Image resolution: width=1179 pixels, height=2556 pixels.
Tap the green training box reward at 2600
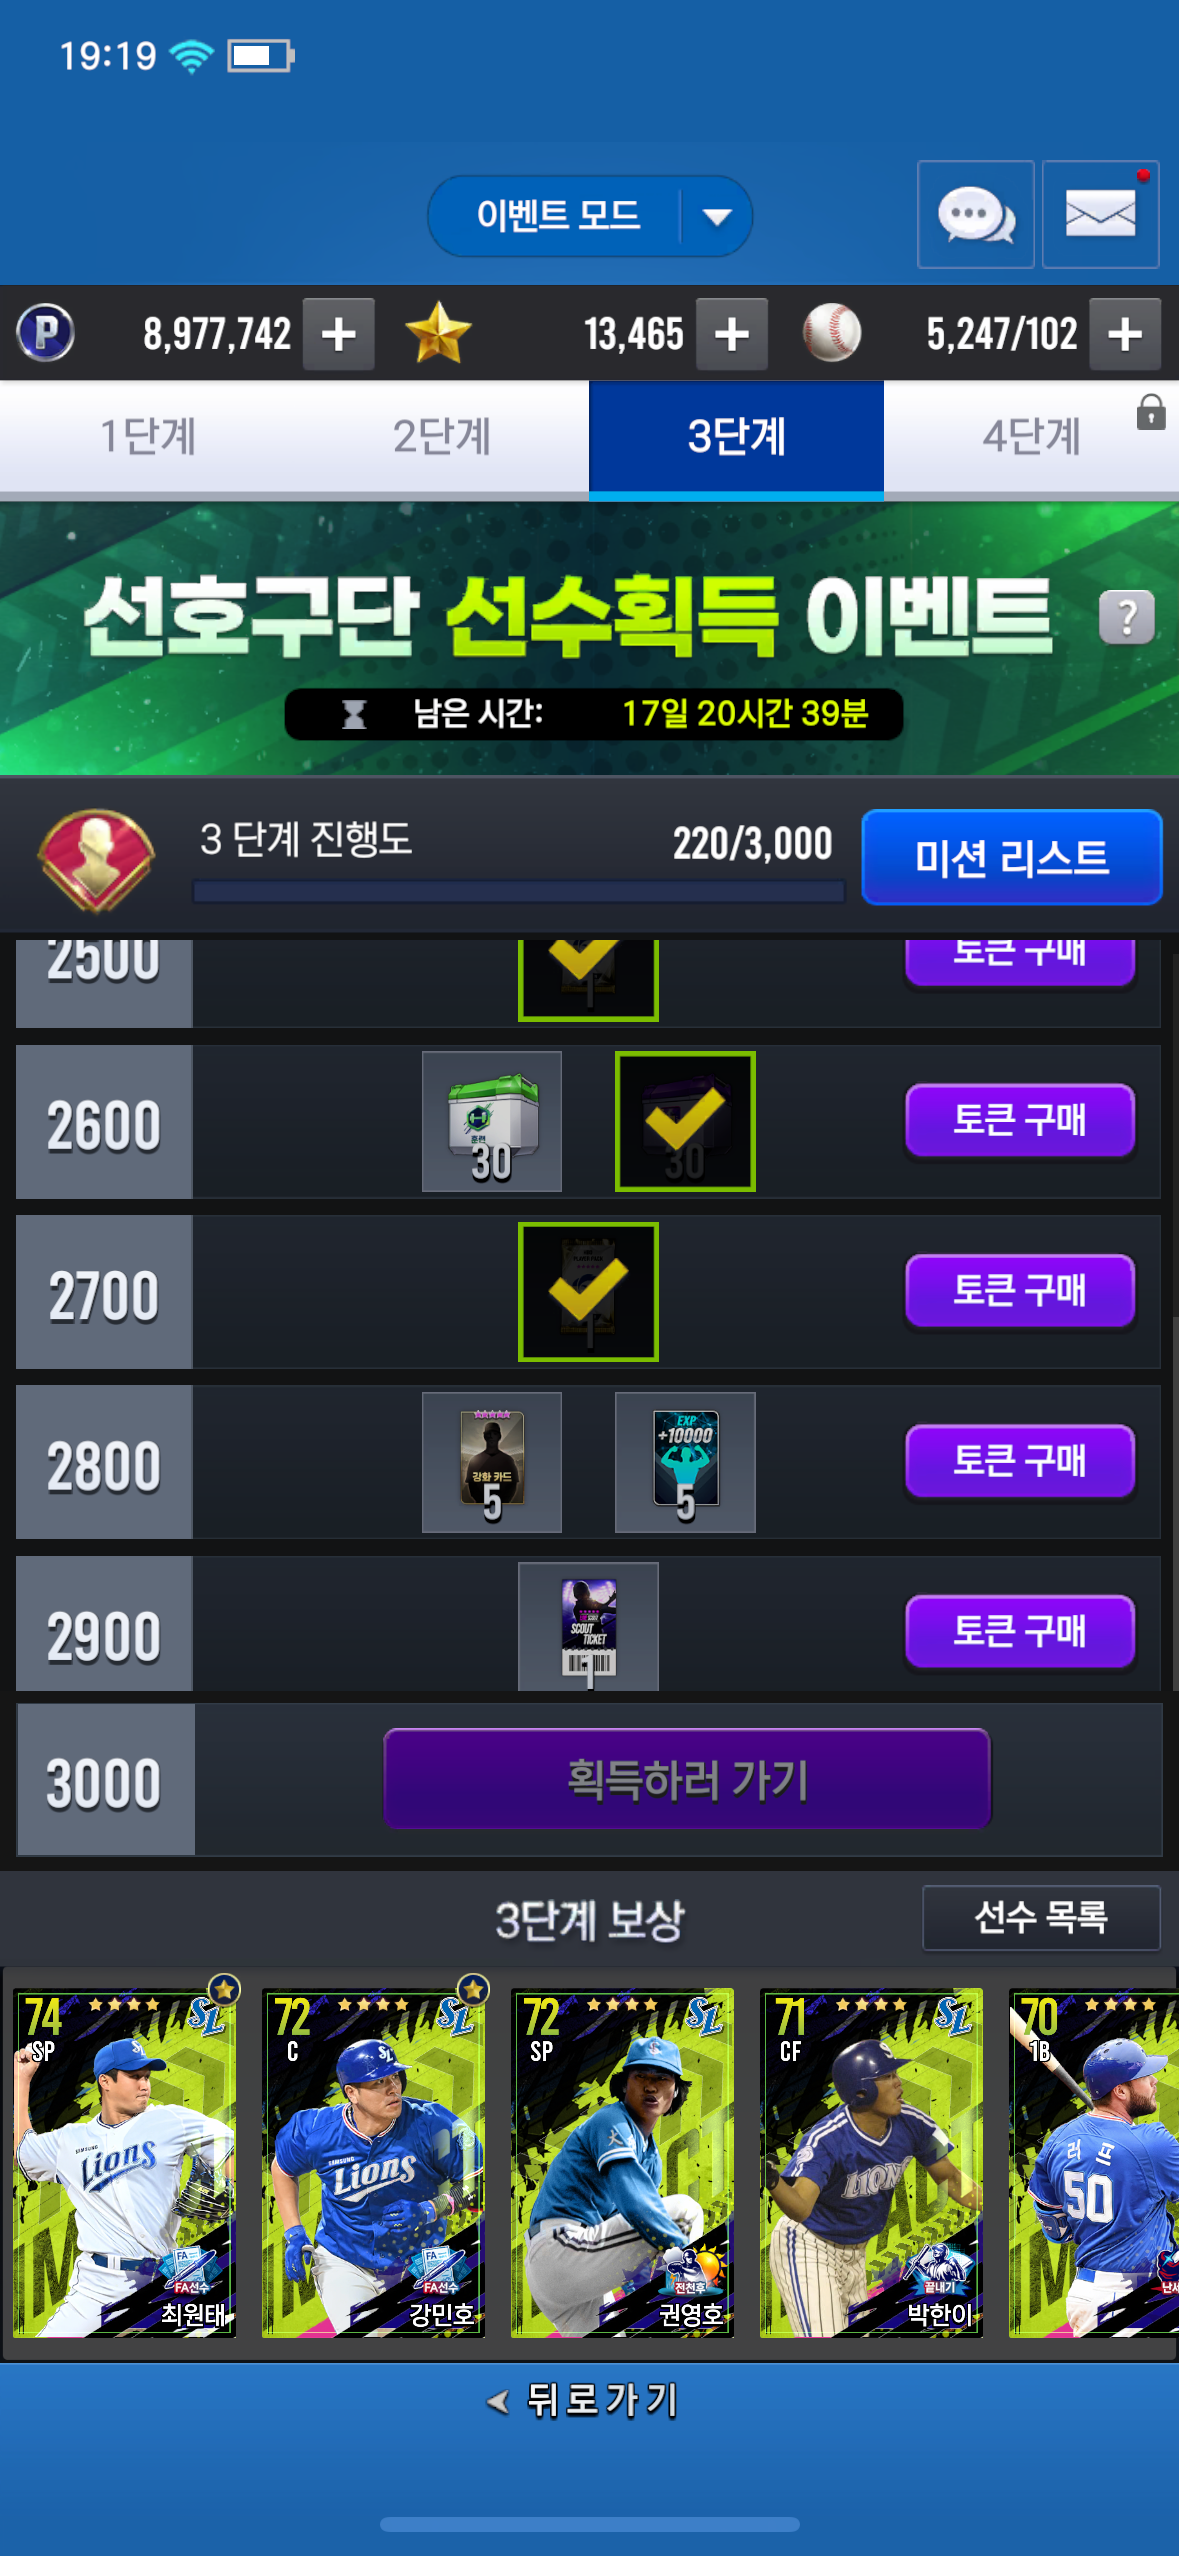coord(492,1121)
